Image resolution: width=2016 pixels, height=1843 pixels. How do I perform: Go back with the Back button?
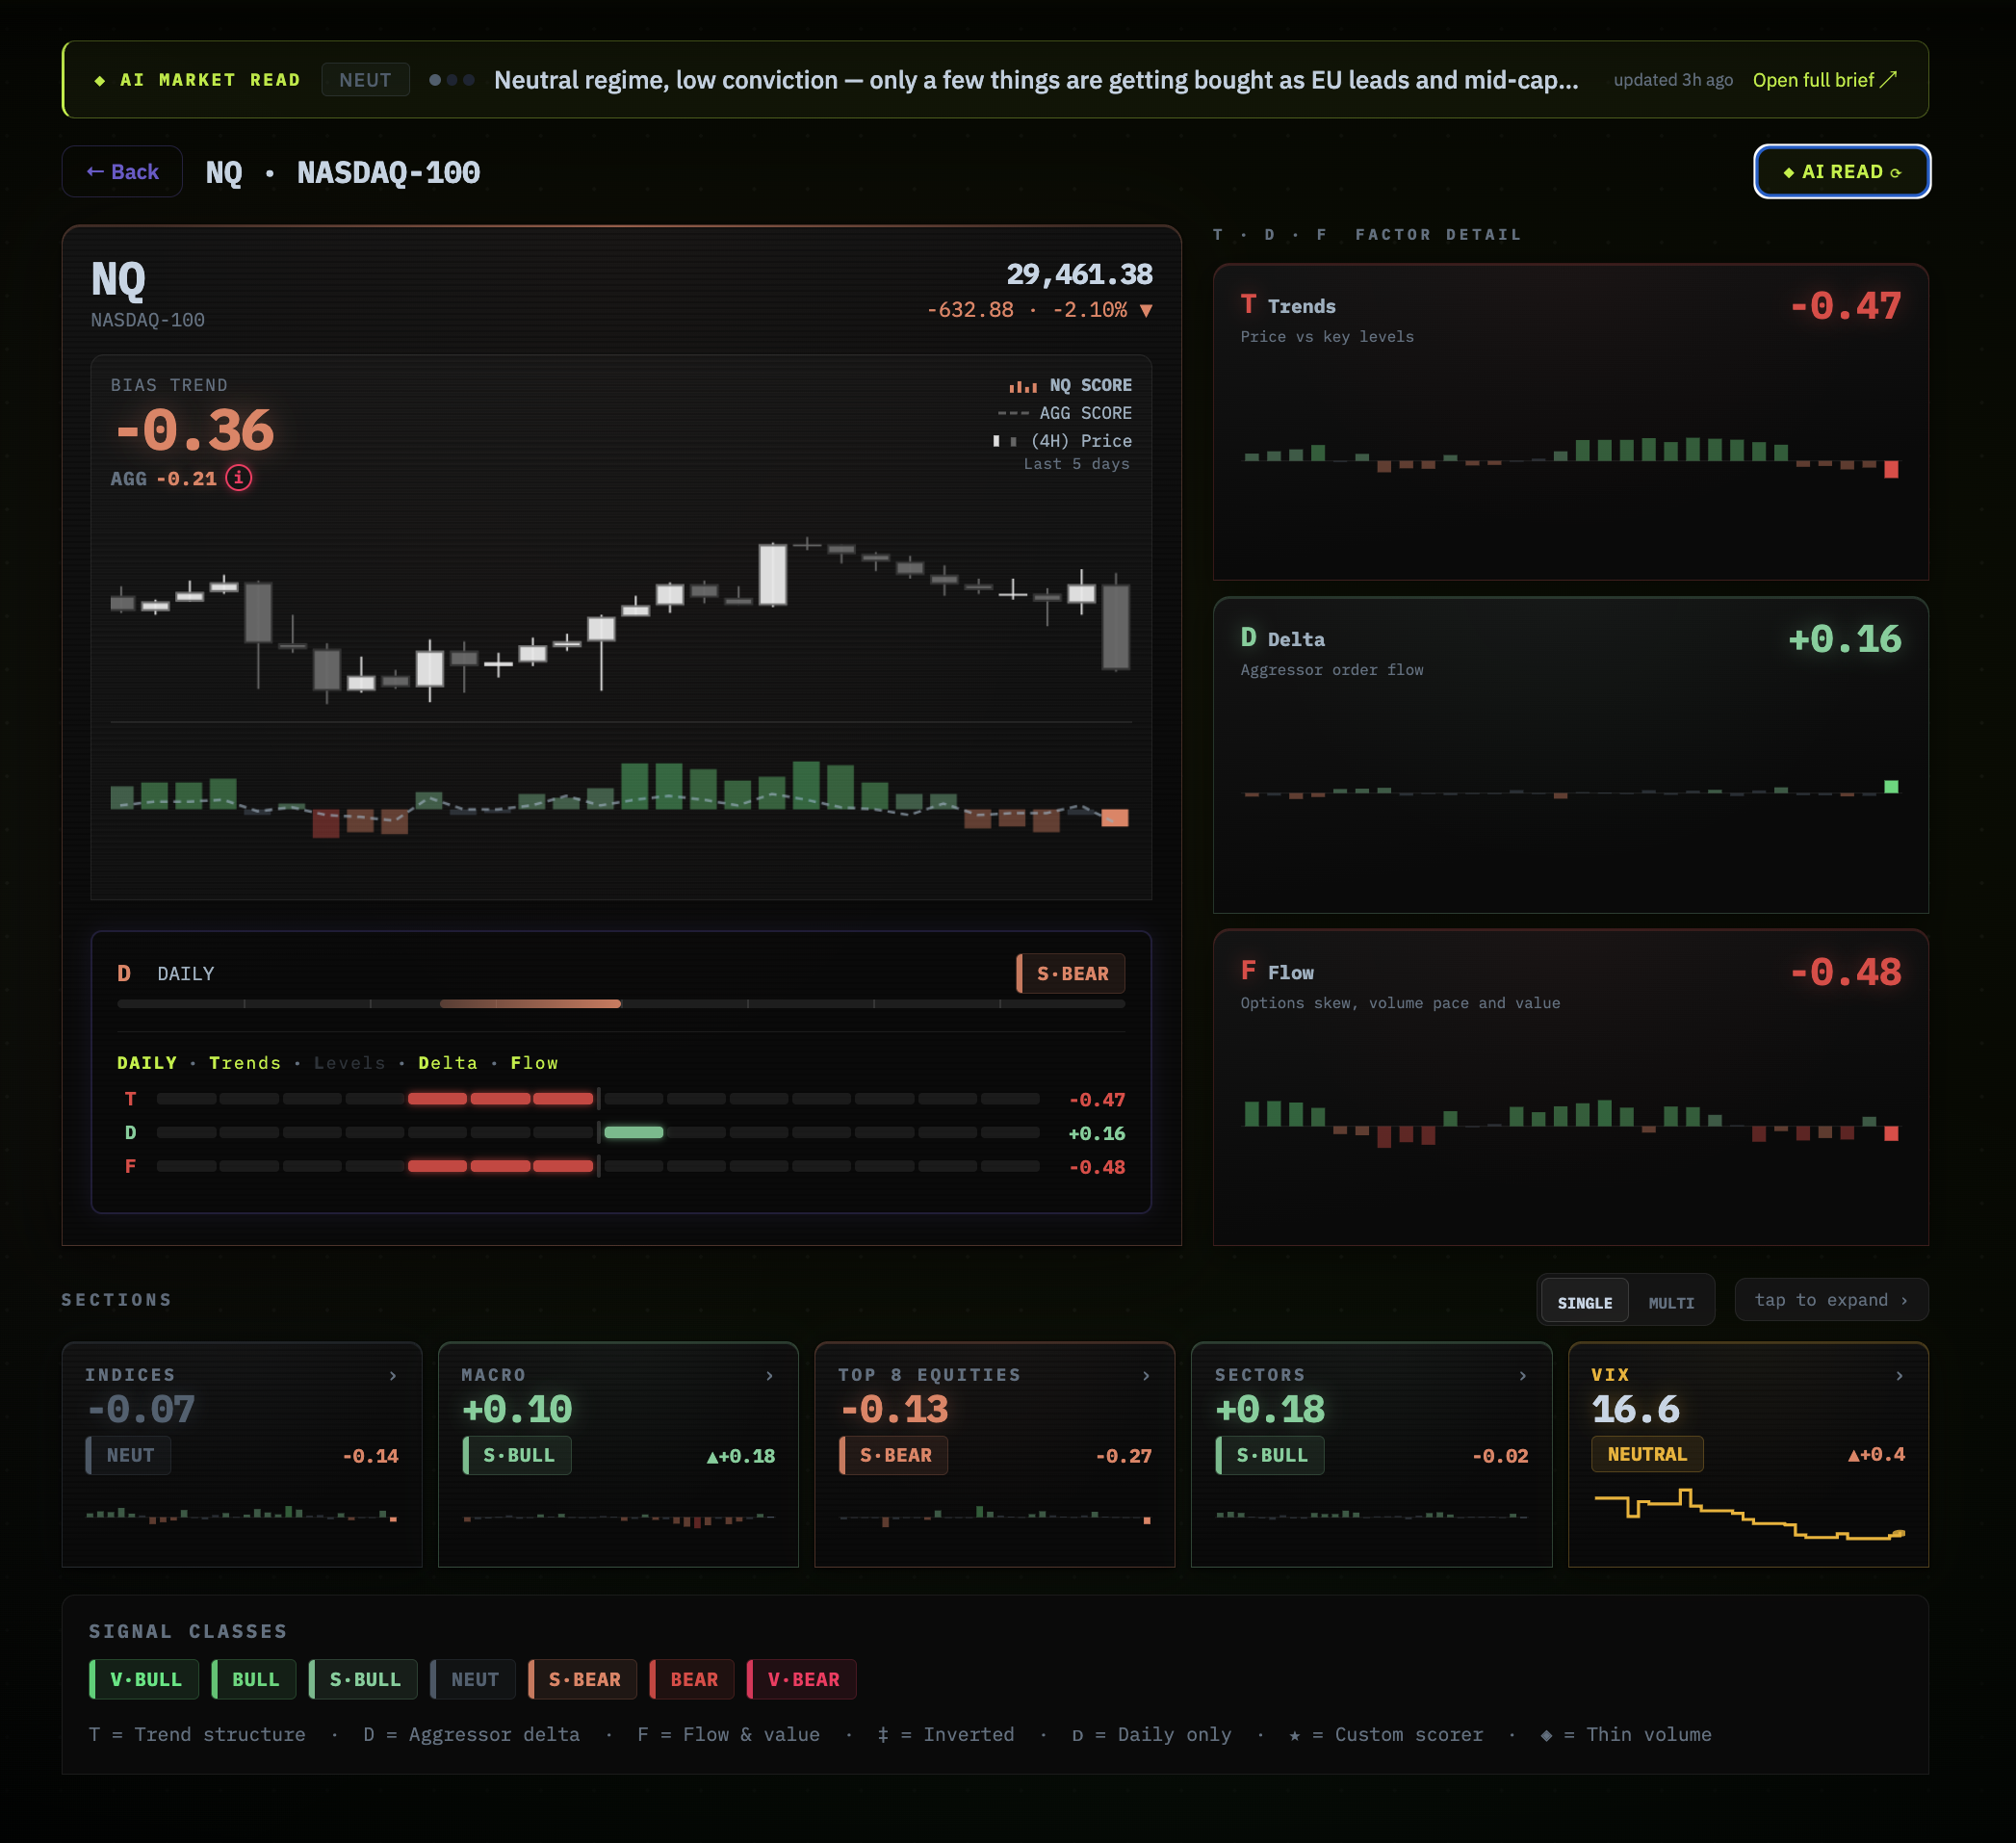(x=122, y=172)
